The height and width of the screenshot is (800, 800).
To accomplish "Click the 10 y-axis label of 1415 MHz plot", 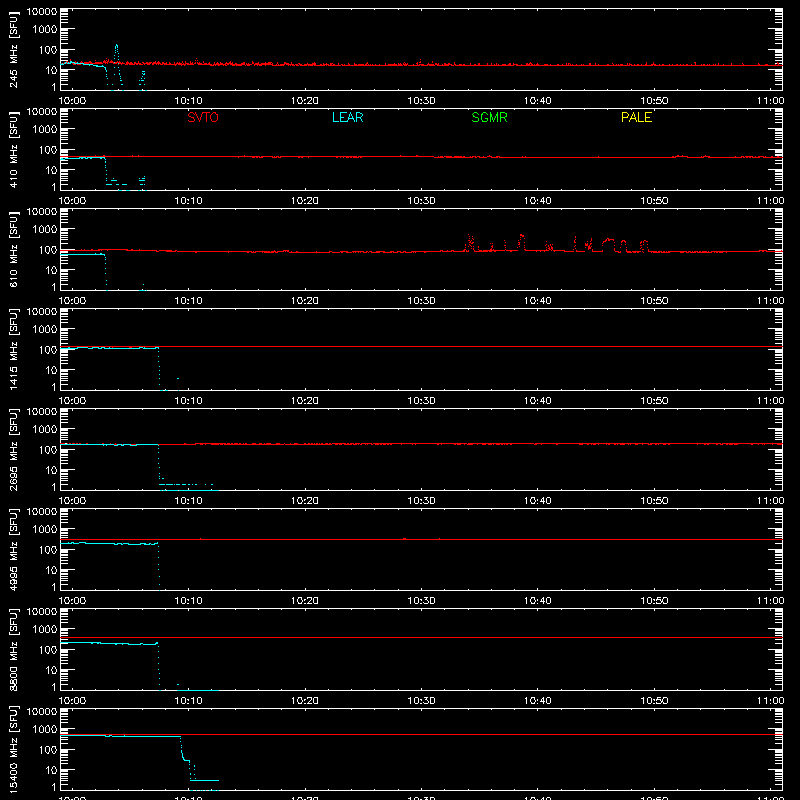I will pyautogui.click(x=51, y=370).
